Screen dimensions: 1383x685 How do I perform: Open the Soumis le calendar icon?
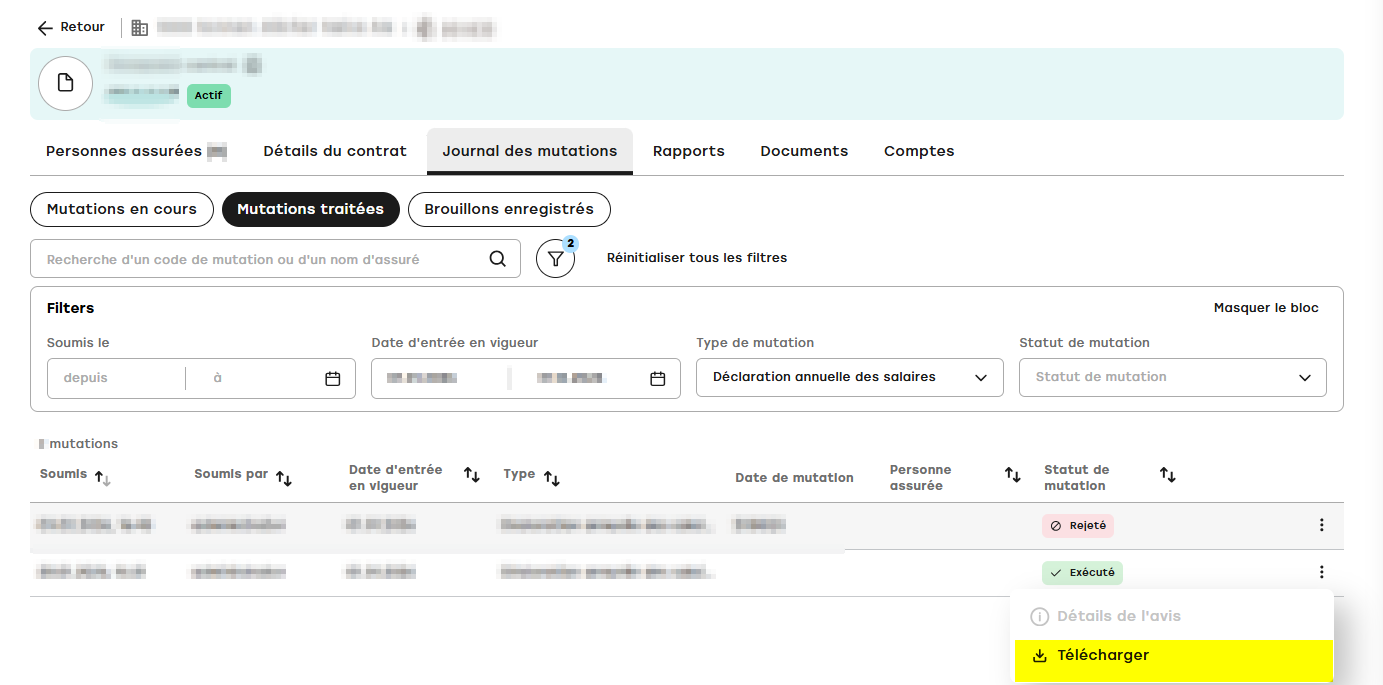pos(333,379)
